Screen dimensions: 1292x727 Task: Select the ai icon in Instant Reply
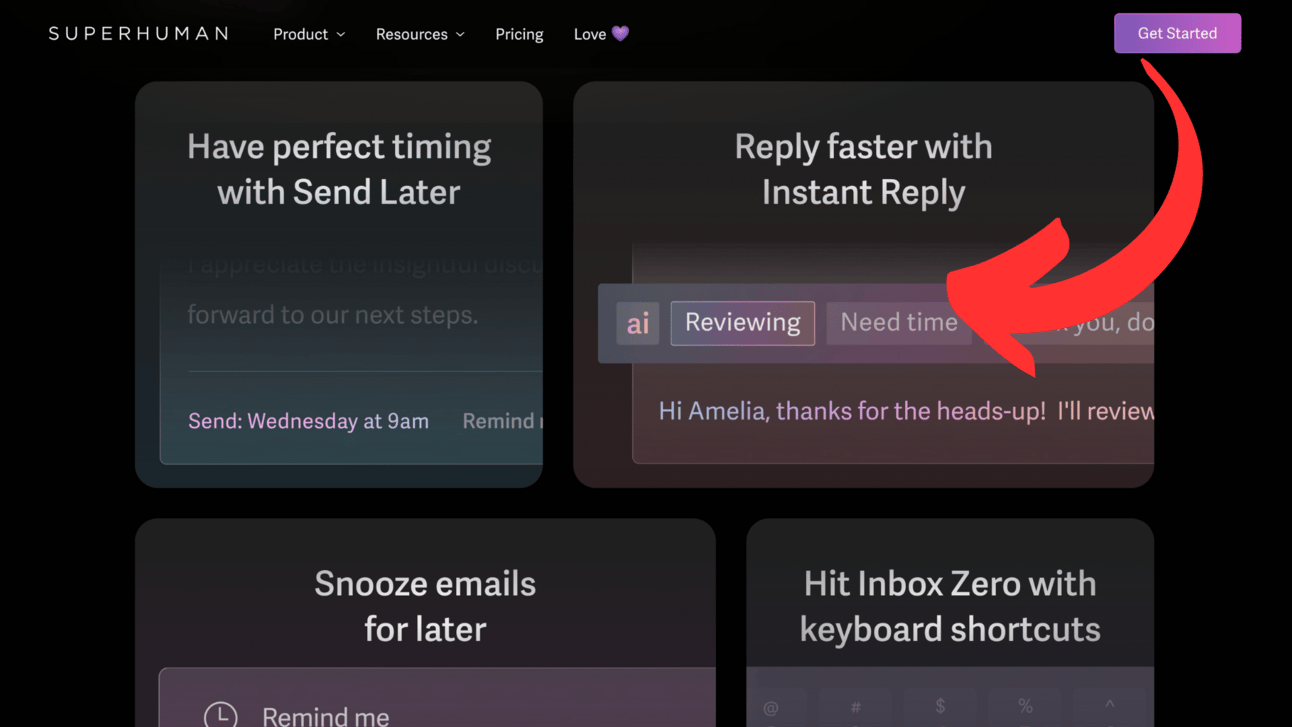pyautogui.click(x=637, y=323)
